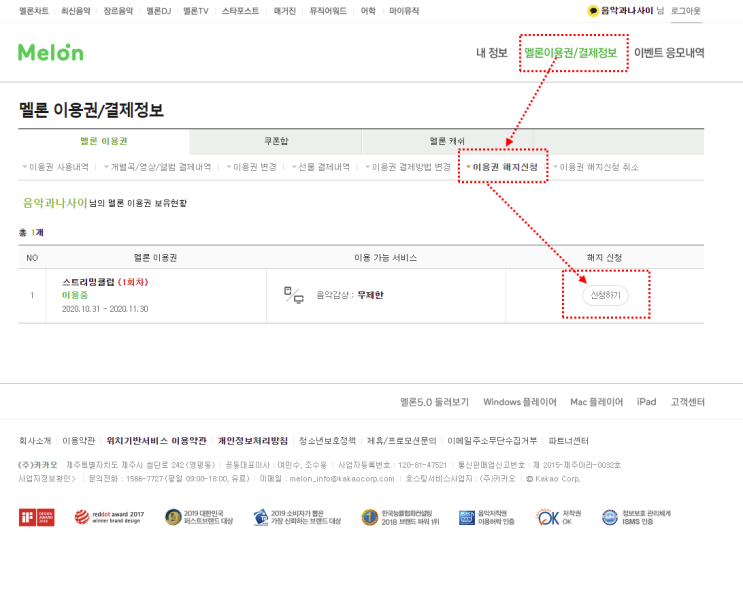The image size is (743, 606).
Task: Open 이메일주소무단수집거부
Action: tap(492, 441)
